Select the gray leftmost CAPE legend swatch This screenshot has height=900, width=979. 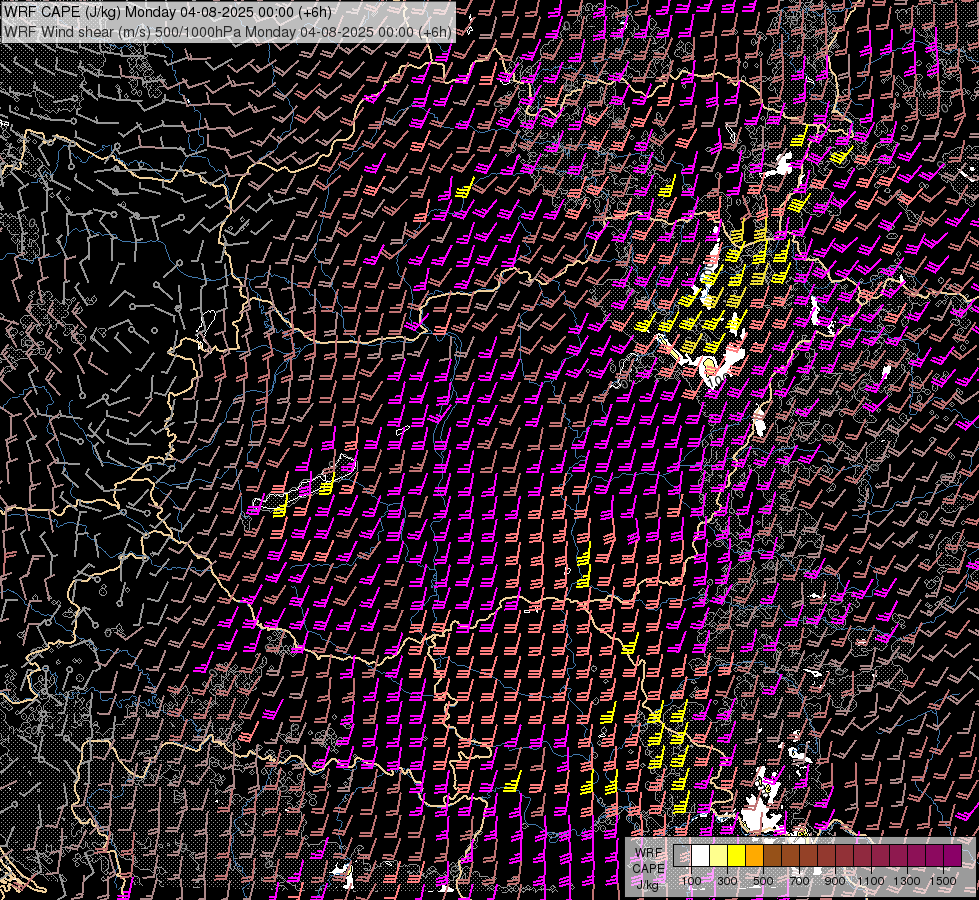(682, 856)
